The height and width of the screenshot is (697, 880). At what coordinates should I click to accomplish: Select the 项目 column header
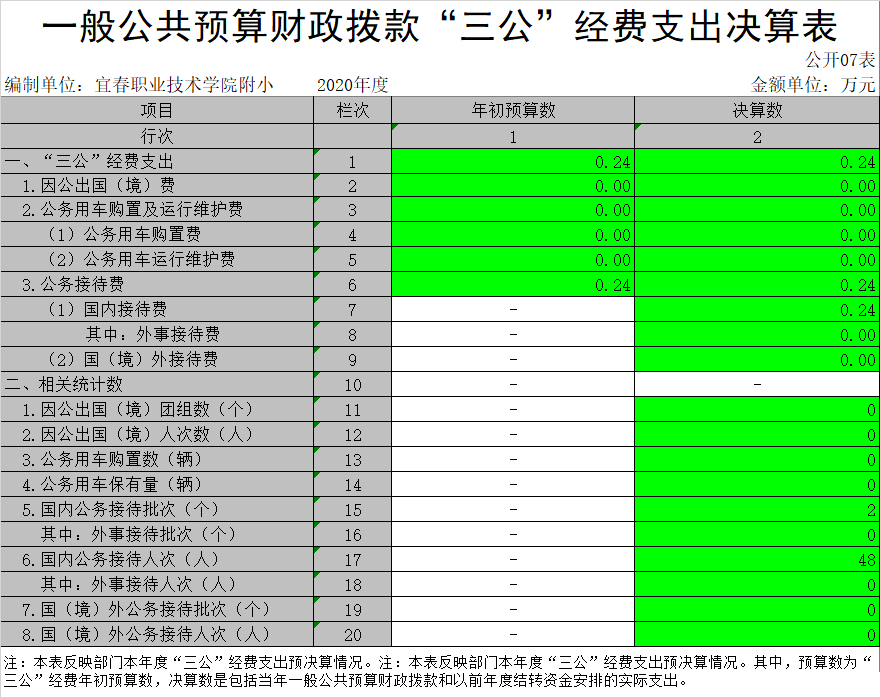(x=157, y=111)
